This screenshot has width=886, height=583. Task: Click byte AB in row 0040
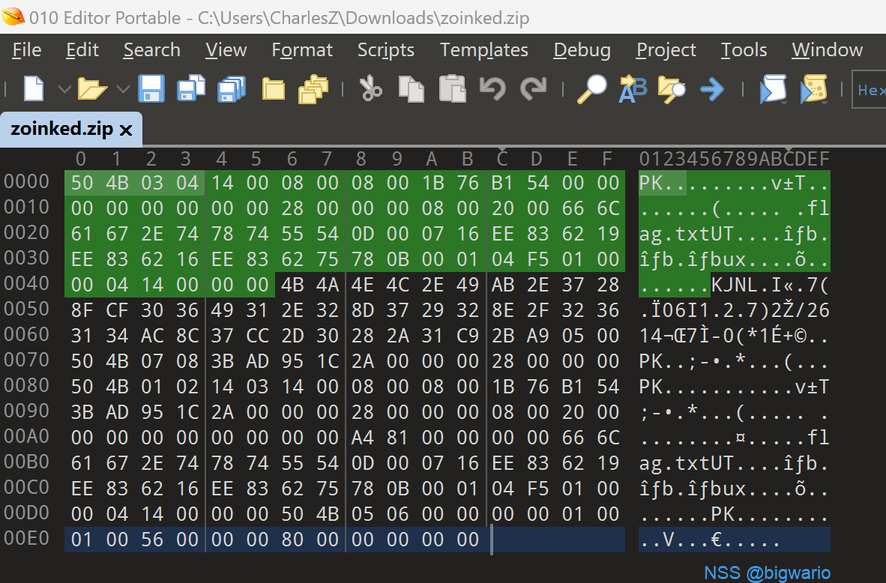[x=503, y=285]
